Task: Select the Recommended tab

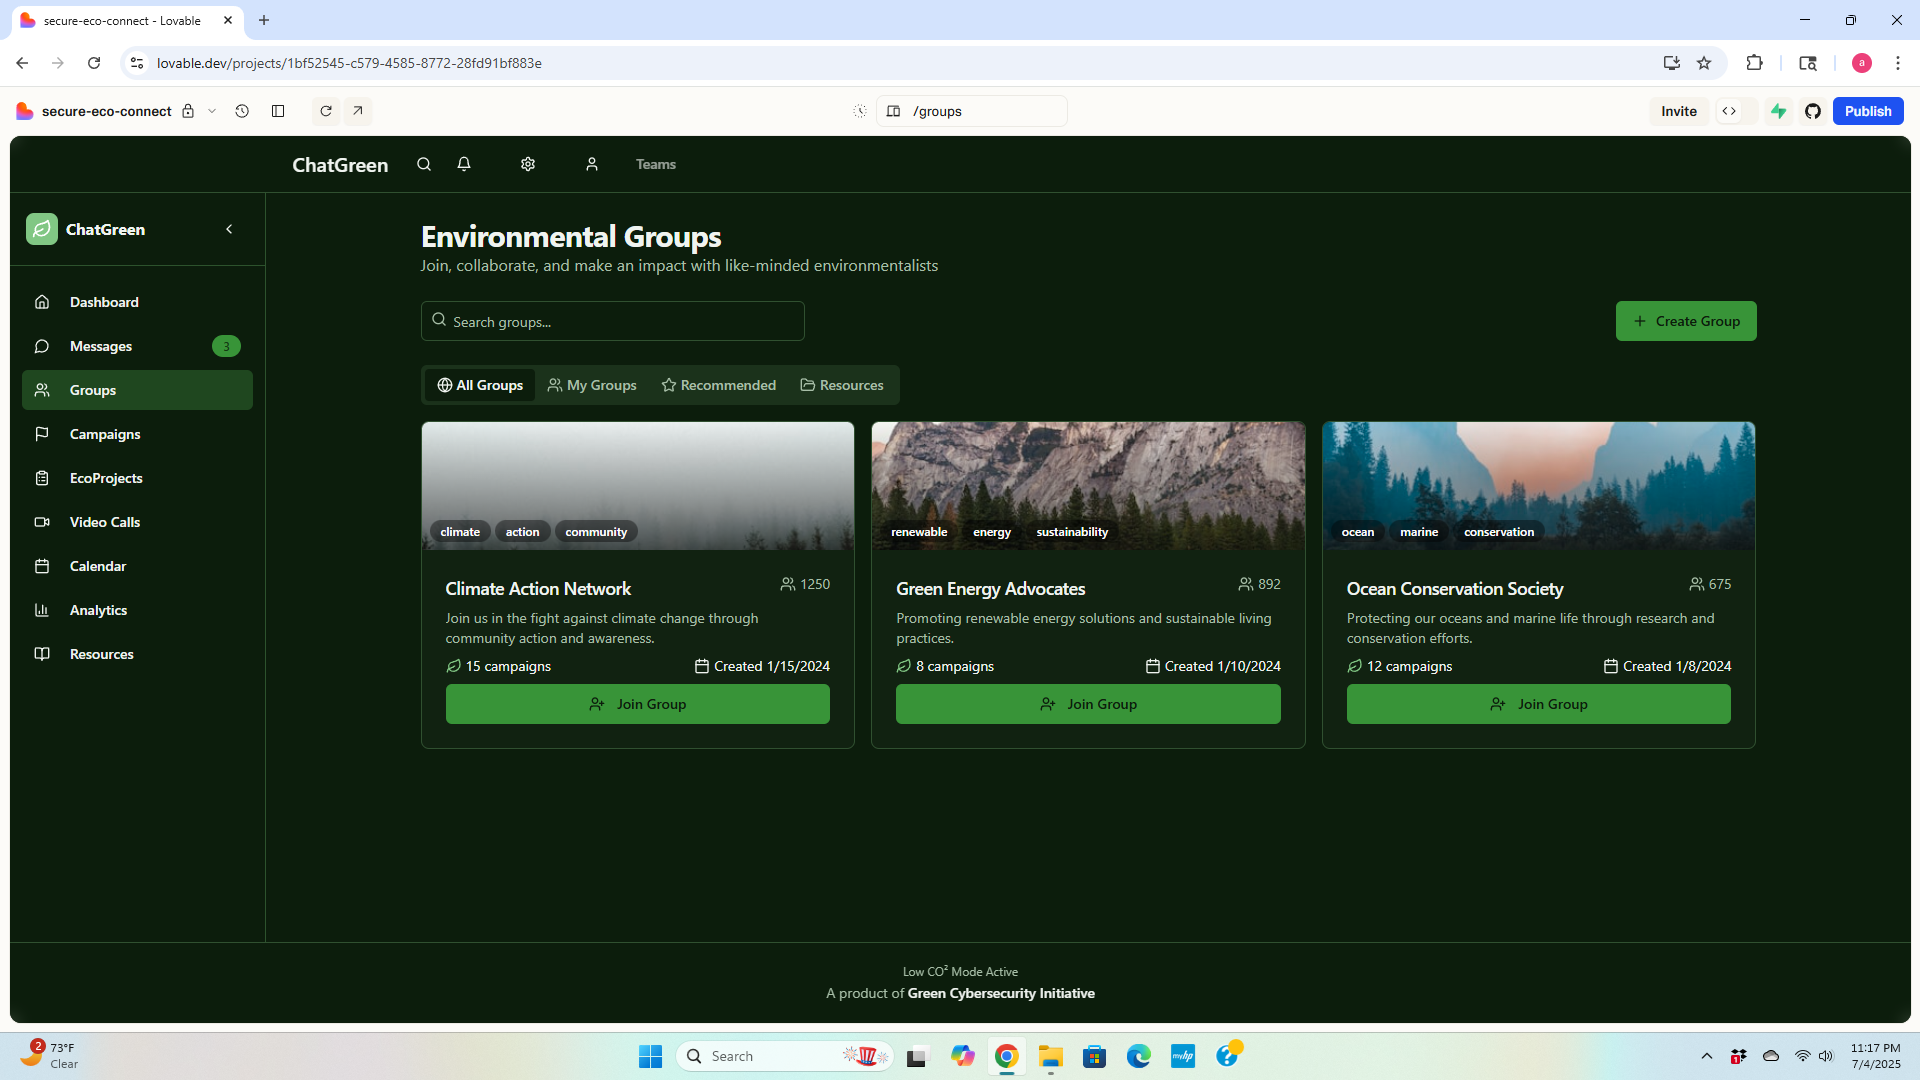Action: 718,385
